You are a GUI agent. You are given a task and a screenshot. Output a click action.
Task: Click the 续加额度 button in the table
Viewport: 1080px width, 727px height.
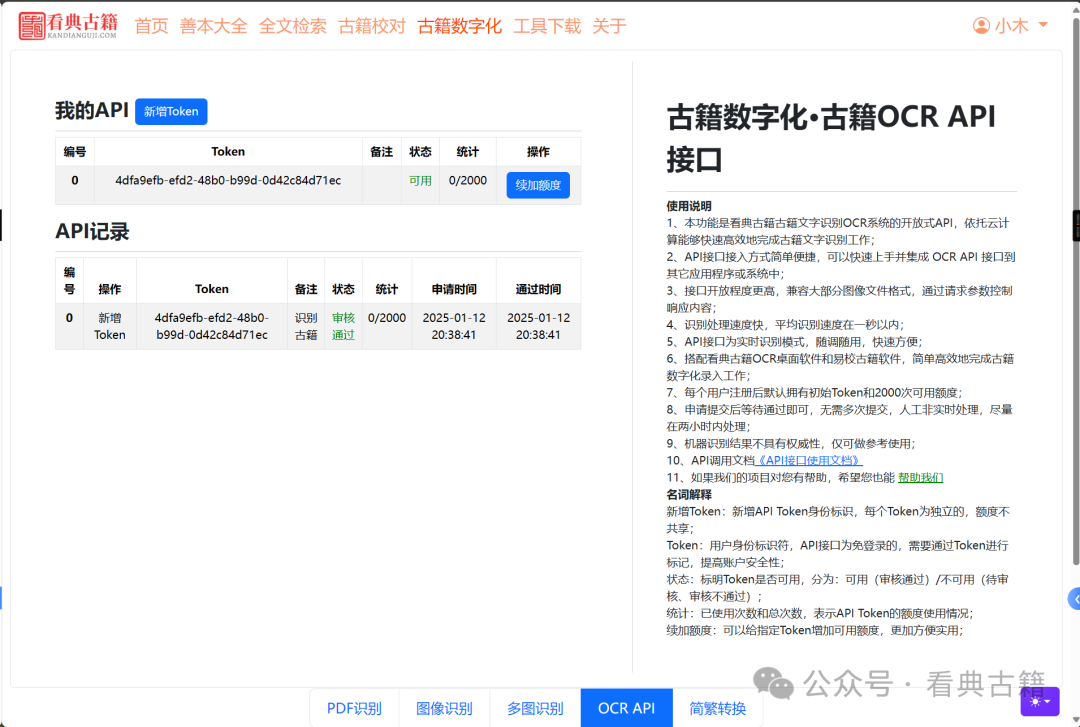click(x=538, y=185)
